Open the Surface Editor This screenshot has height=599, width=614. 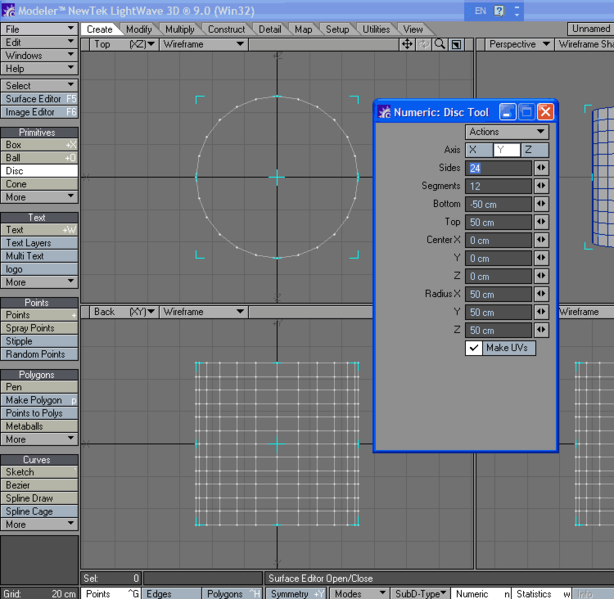[x=39, y=99]
